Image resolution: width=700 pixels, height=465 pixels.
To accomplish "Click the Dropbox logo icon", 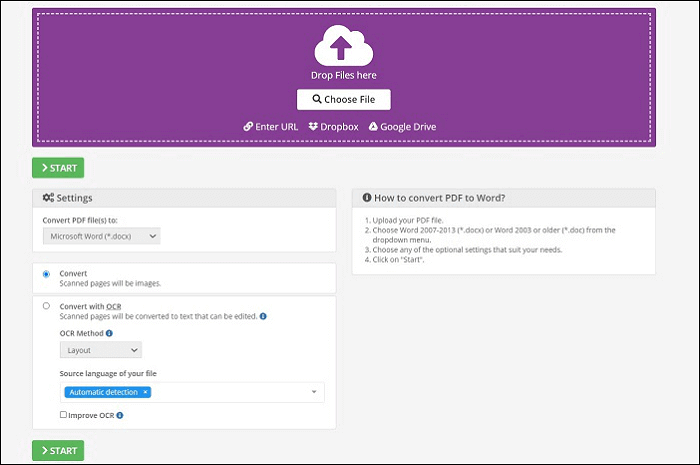I will 314,127.
